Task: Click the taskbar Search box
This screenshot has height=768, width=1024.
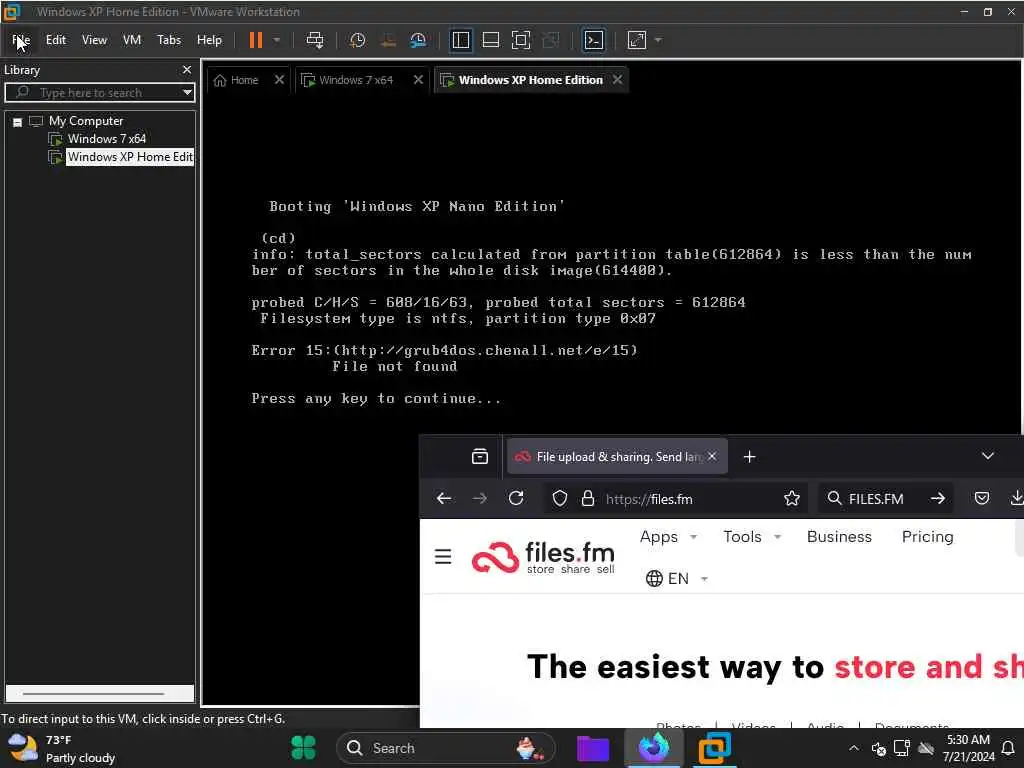Action: (x=446, y=748)
